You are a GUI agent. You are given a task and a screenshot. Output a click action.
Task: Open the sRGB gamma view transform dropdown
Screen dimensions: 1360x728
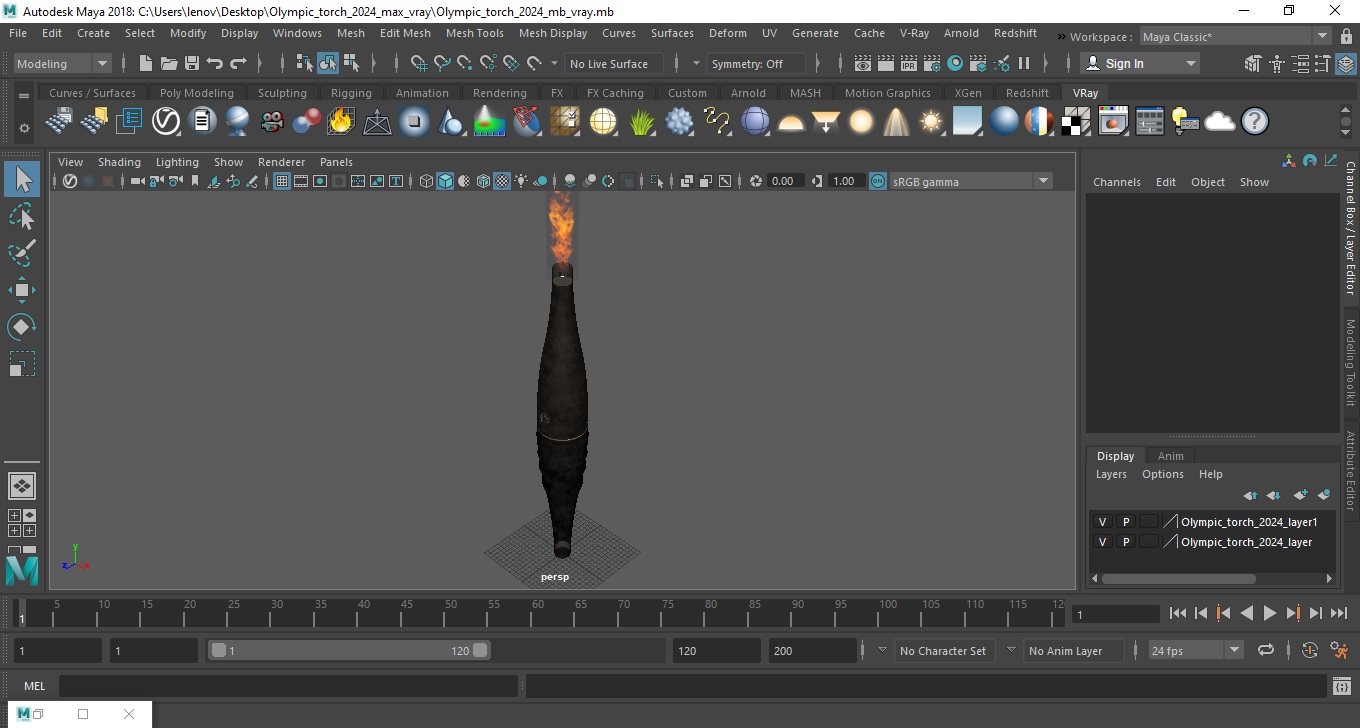(x=971, y=181)
